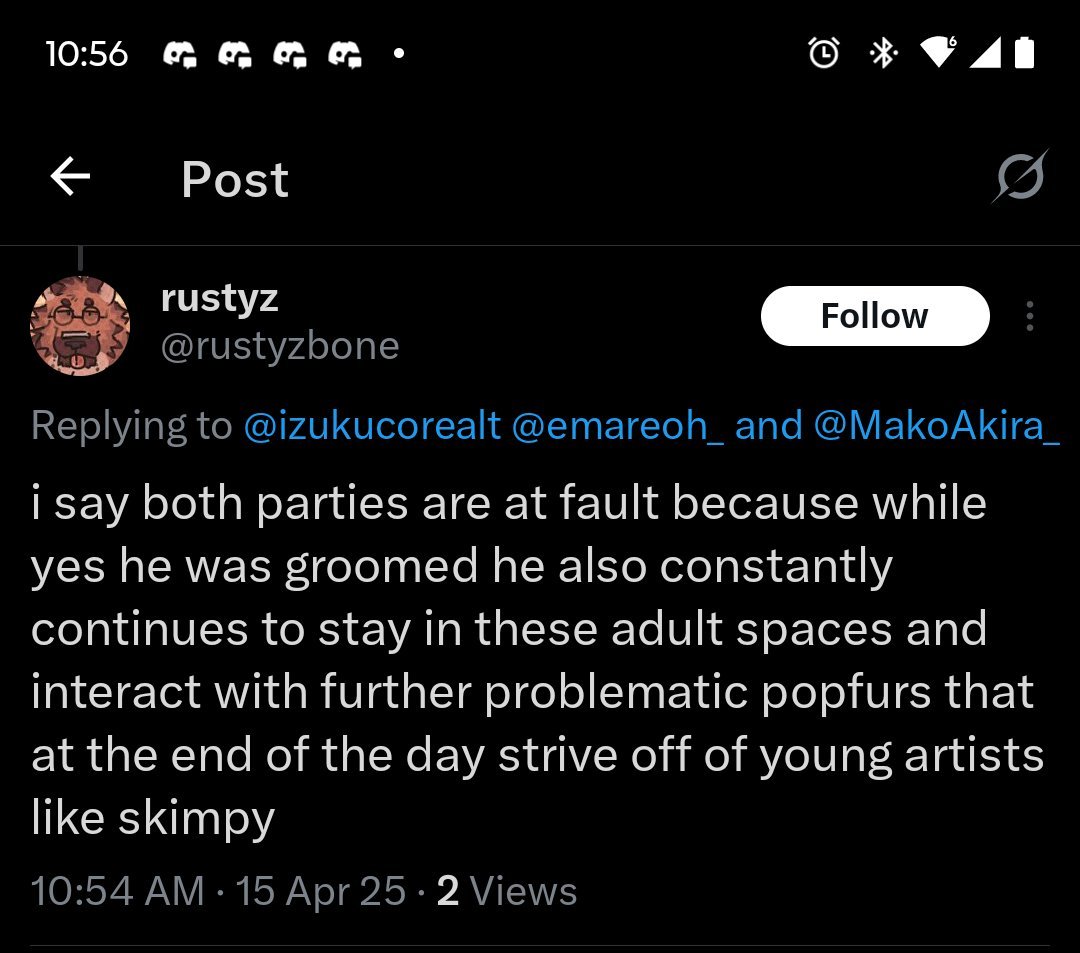Open the @izukucorealt mention link
Screen dimensions: 1080x953
pos(372,426)
